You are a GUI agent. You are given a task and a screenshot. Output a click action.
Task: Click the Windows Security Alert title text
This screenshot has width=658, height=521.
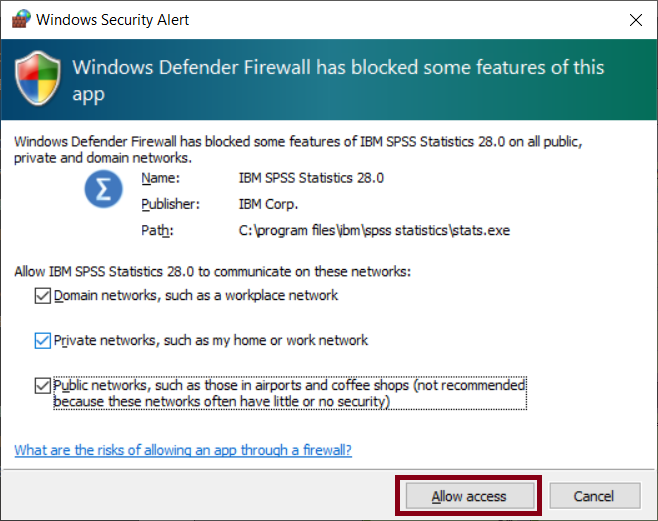coord(113,20)
